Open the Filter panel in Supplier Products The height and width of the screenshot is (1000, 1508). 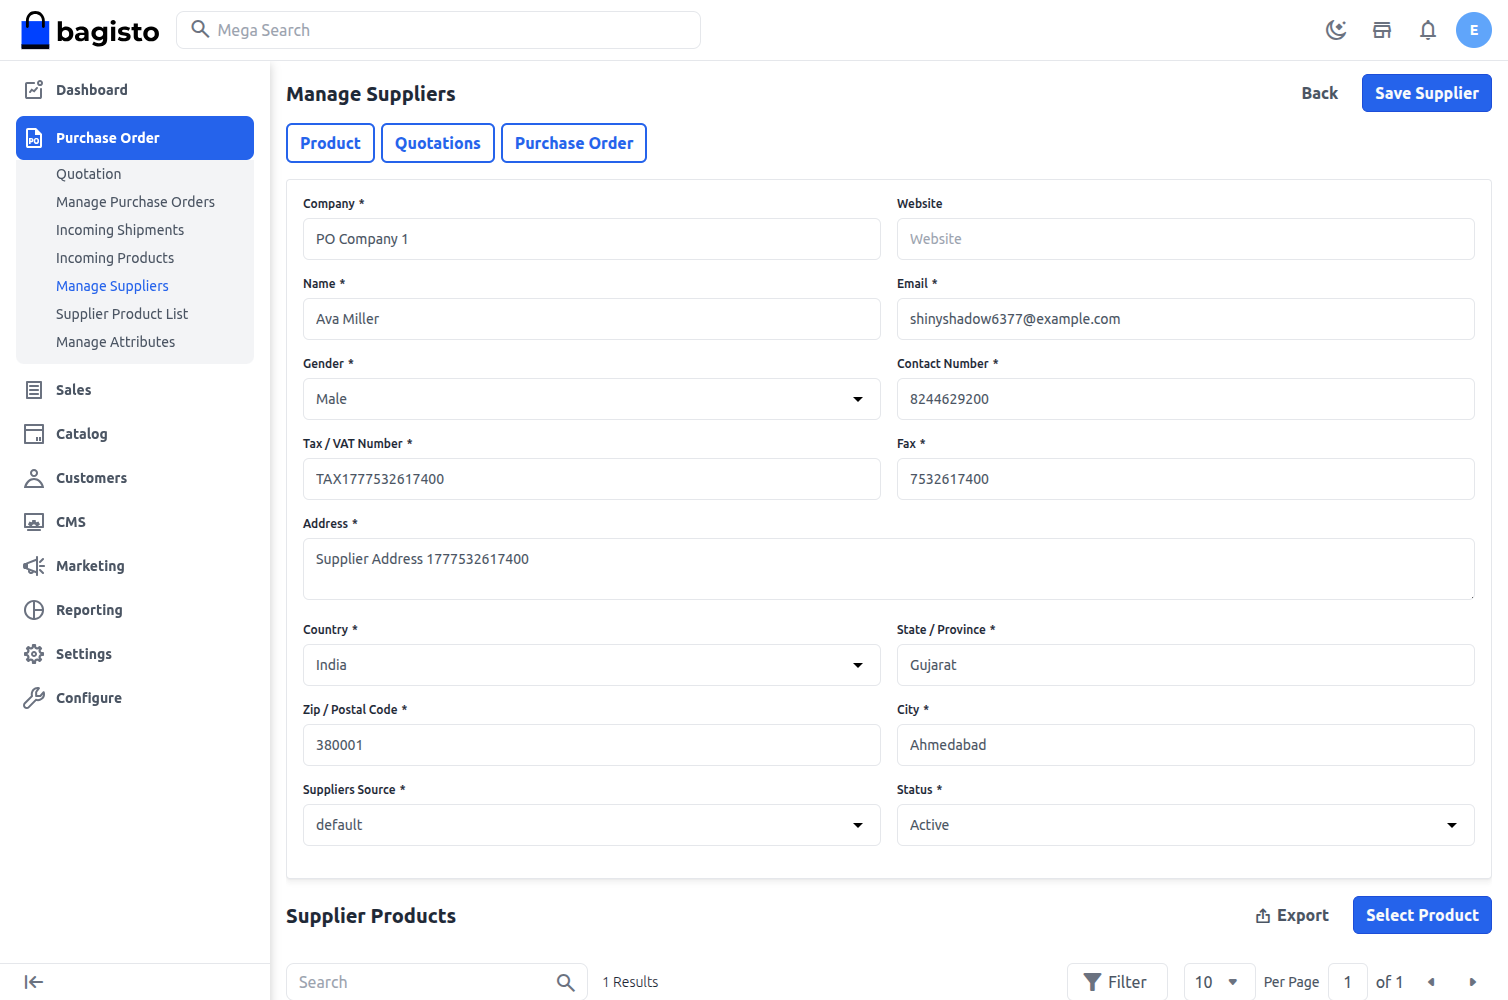point(1117,981)
